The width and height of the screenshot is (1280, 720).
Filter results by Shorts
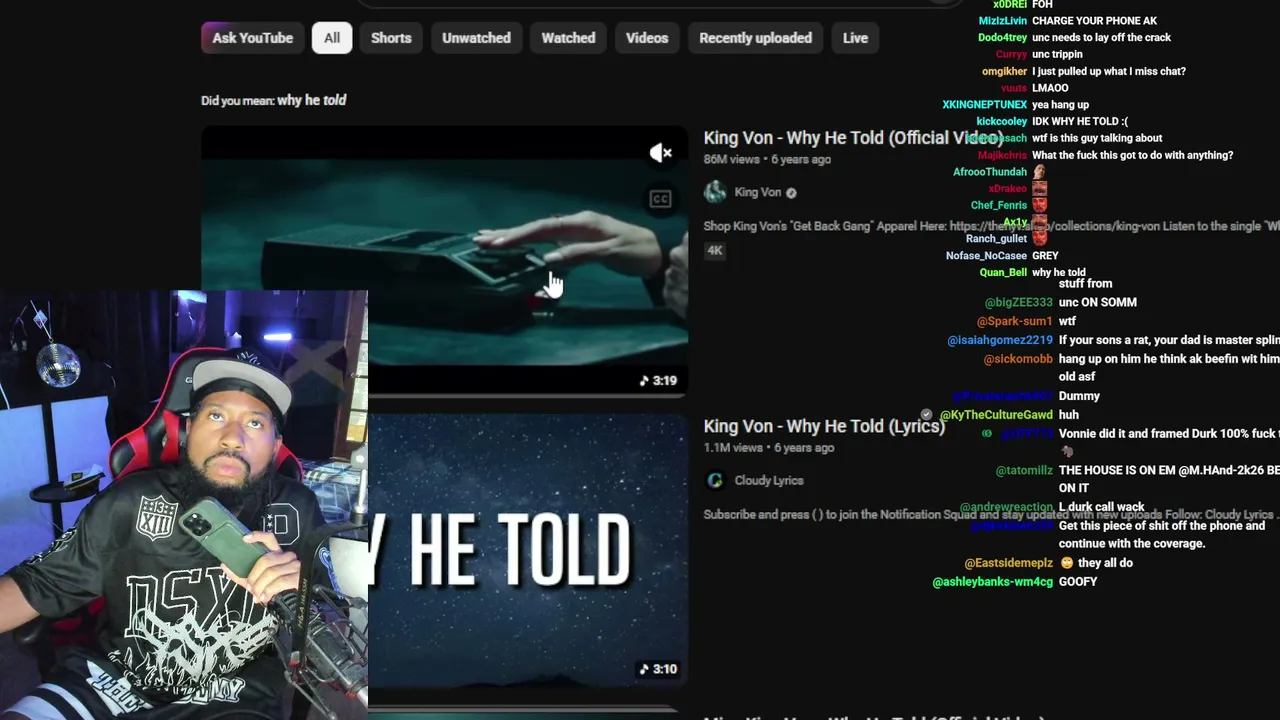tap(391, 38)
